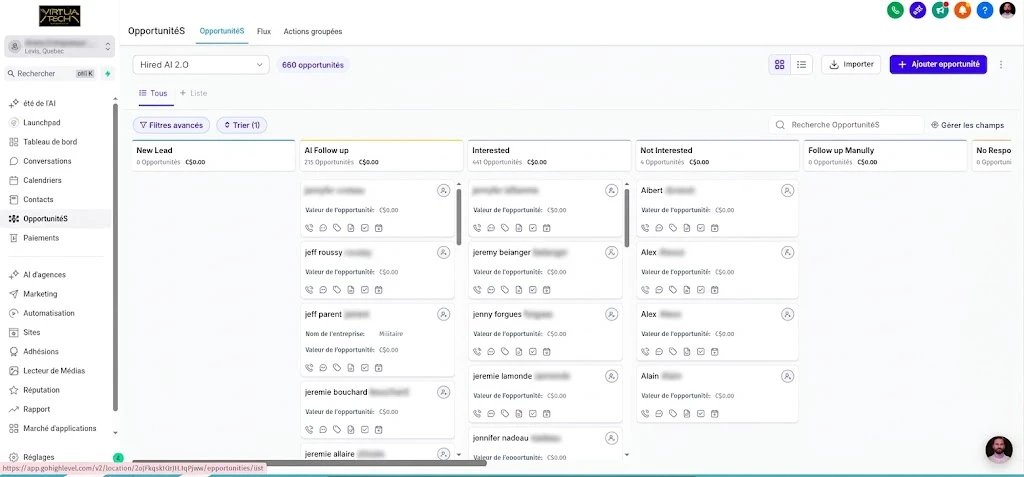Click assign-user icon on jennifer nadeau card
Screen dimensions: 1024x477
coord(611,438)
